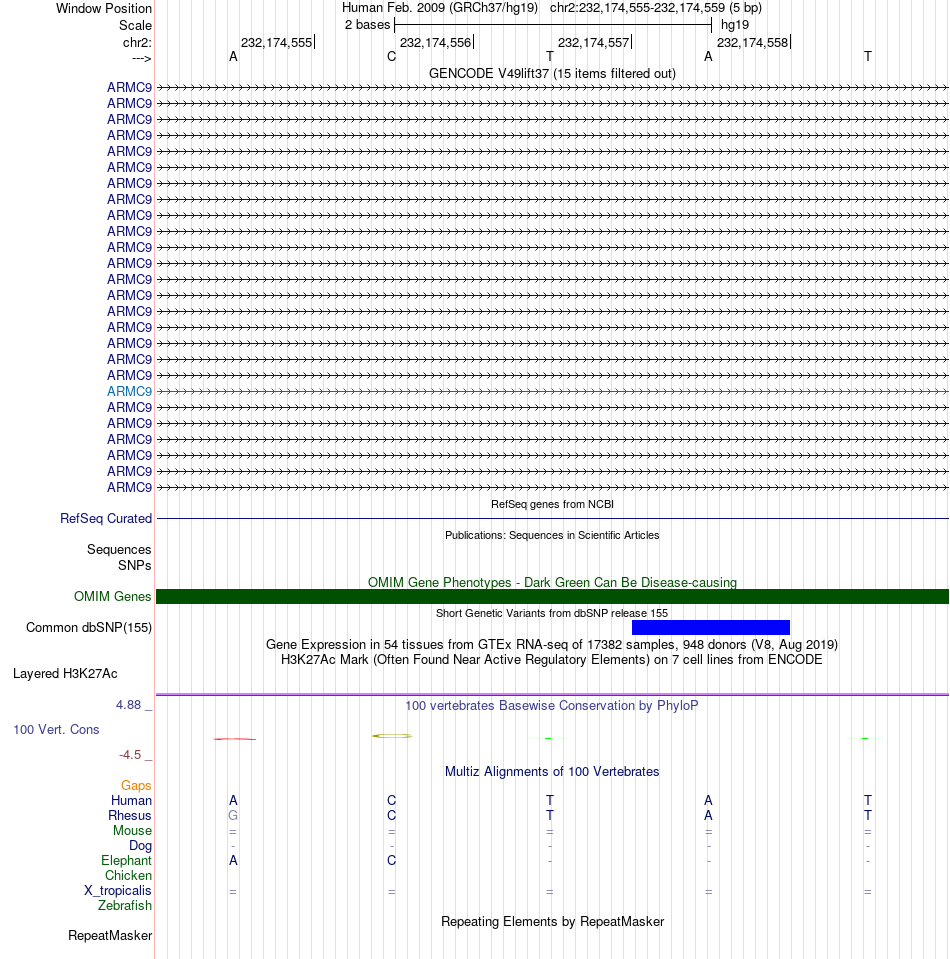The image size is (950, 959).
Task: Click the OMIM Genes track label
Action: pyautogui.click(x=113, y=596)
